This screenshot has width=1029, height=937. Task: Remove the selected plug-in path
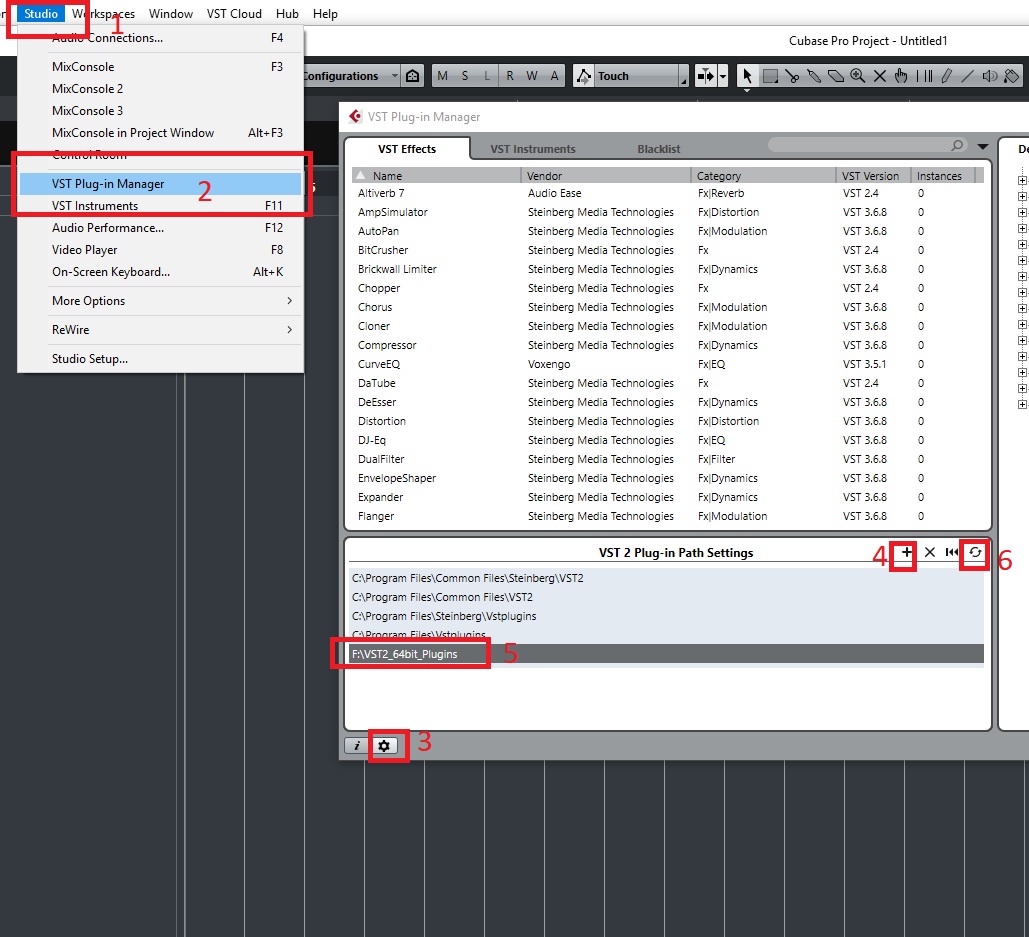929,552
